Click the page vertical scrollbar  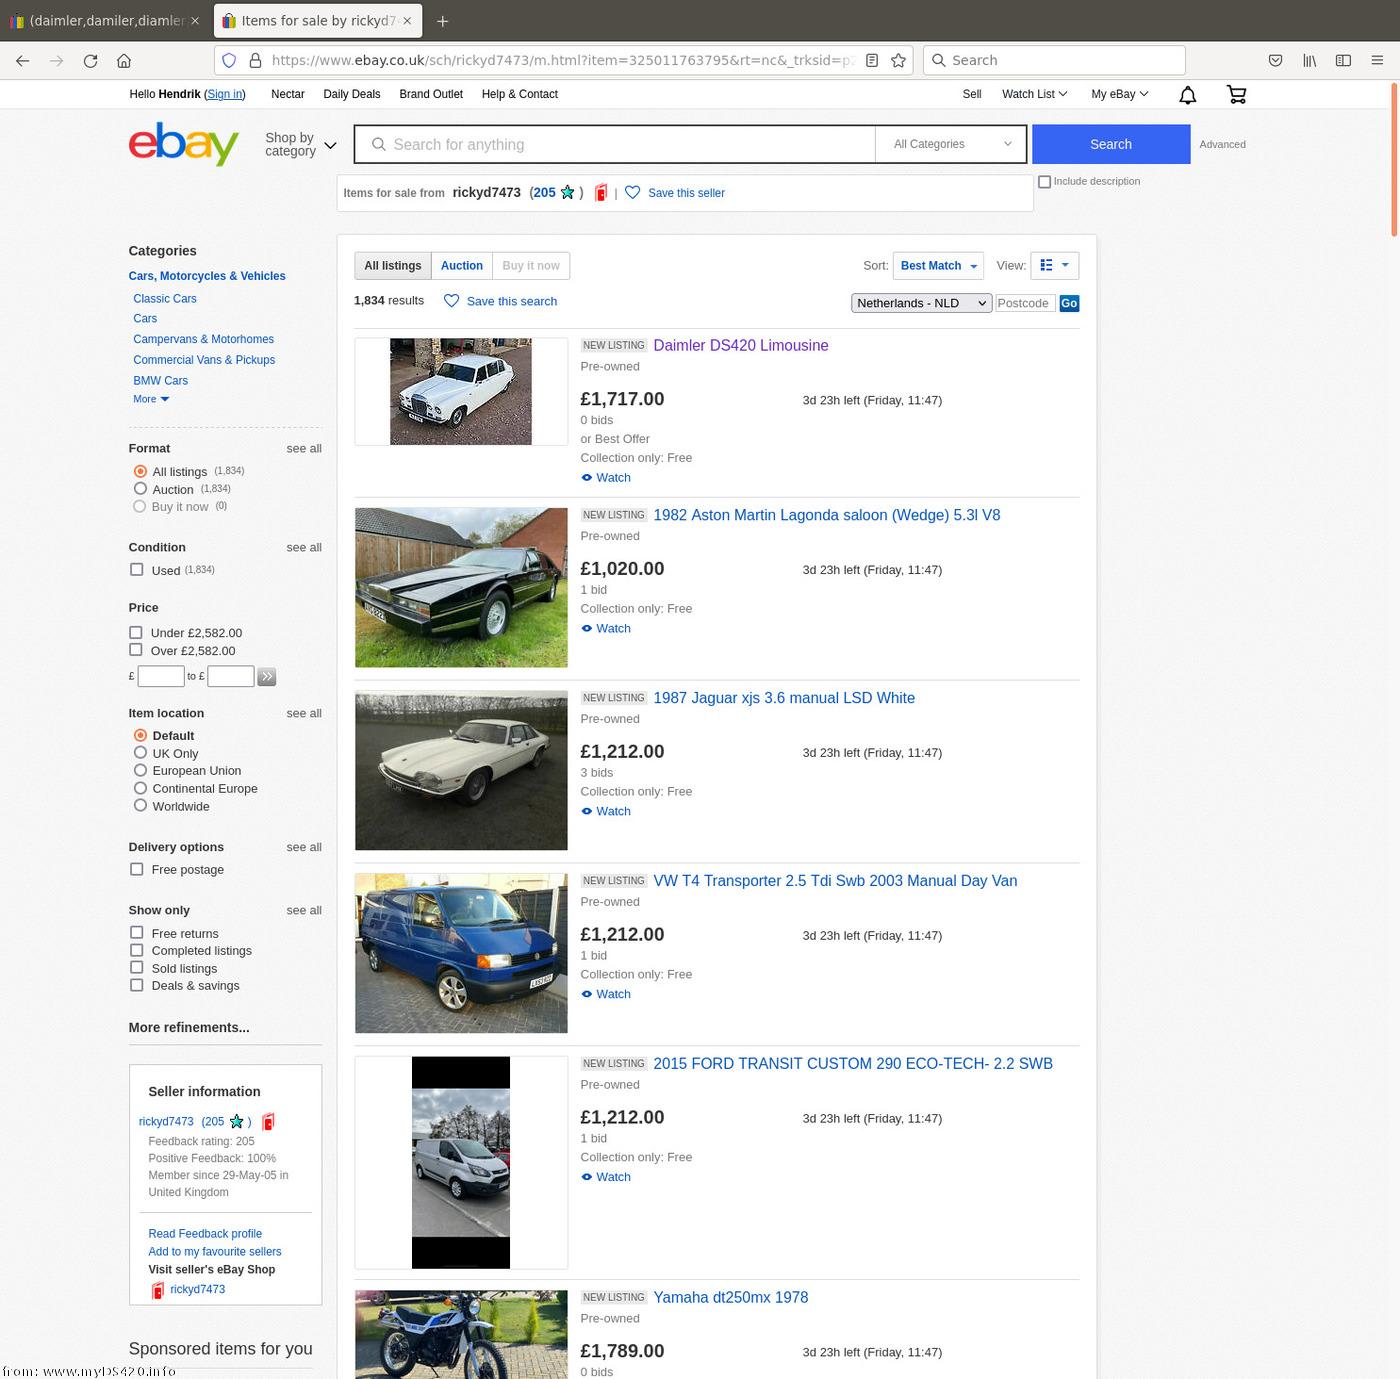click(x=1394, y=160)
